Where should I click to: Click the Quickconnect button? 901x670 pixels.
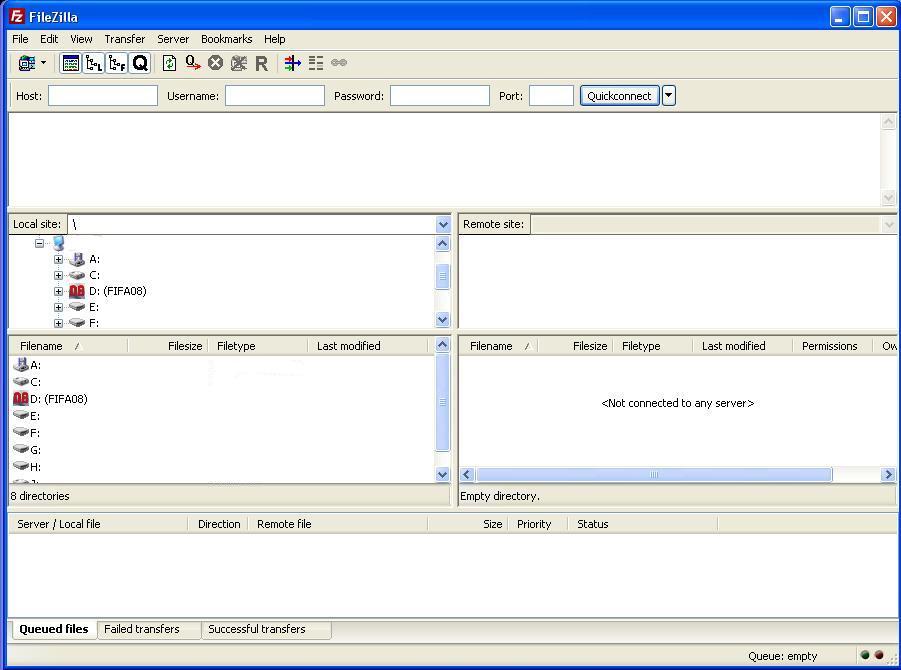(x=619, y=95)
